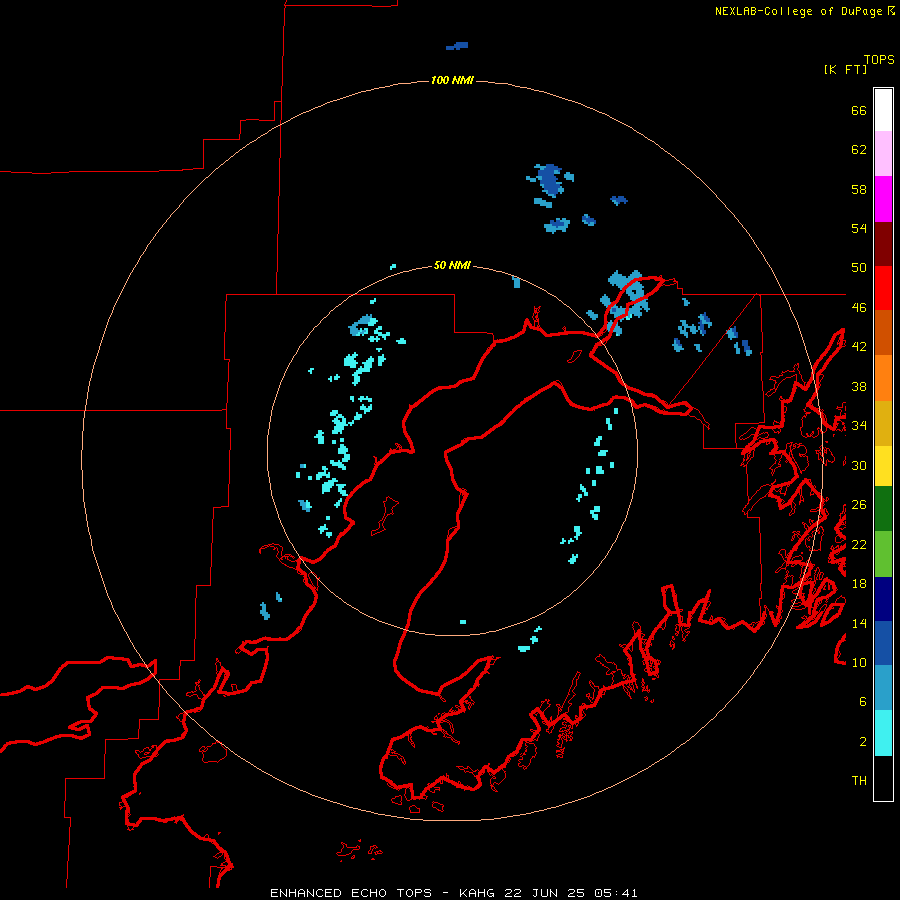The image size is (900, 900).
Task: Click the navy legend swatch
Action: (x=883, y=599)
